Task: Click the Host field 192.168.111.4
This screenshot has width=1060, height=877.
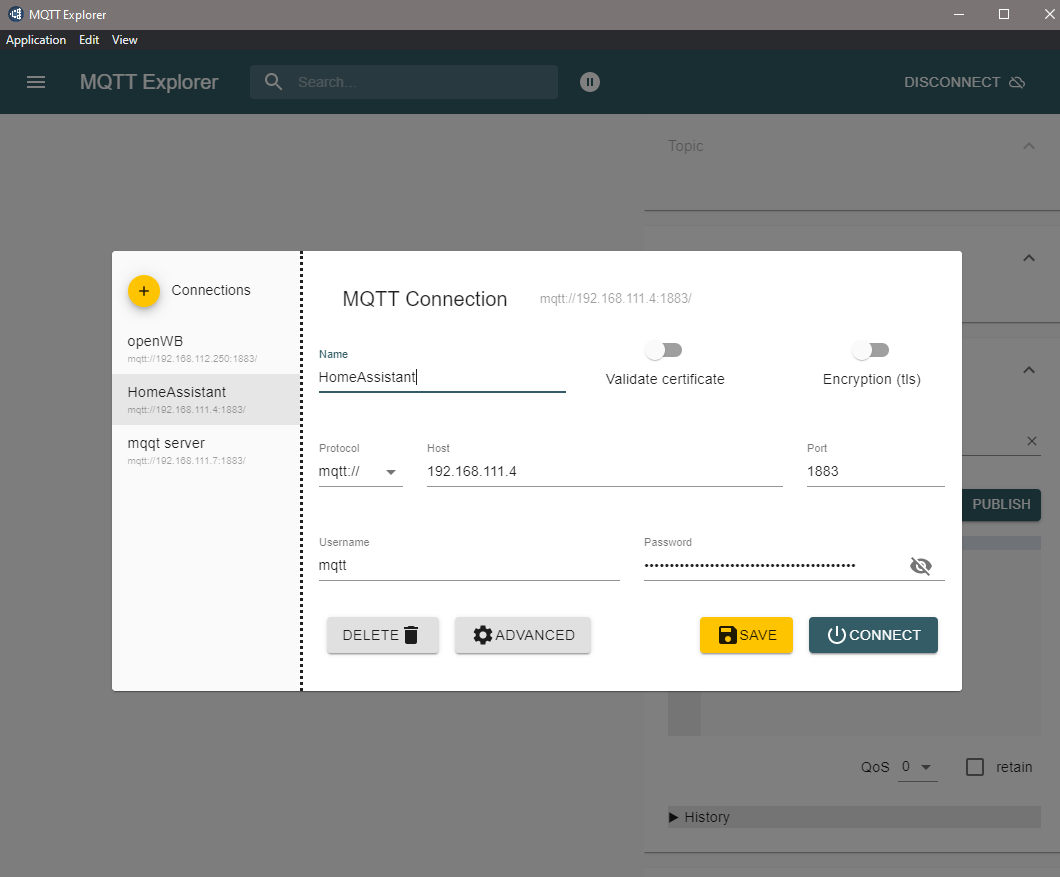Action: pos(604,472)
